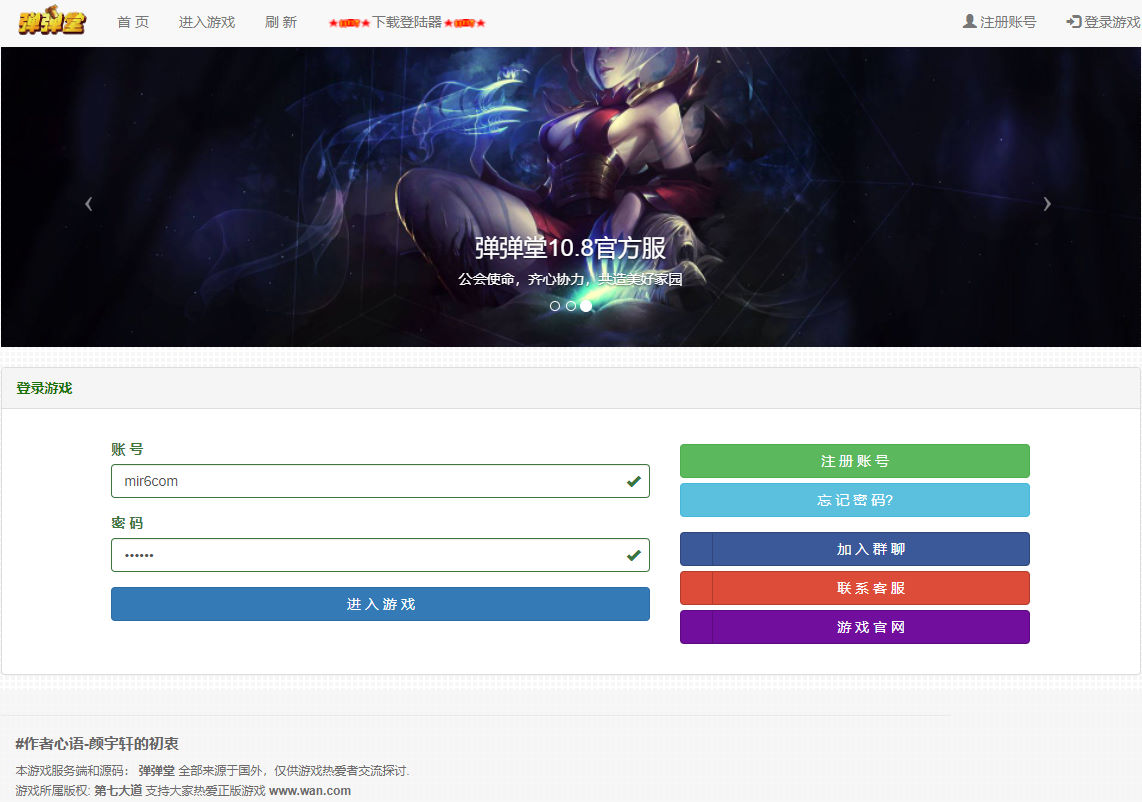1142x802 pixels.
Task: Click the green 注册账号 button
Action: point(855,461)
